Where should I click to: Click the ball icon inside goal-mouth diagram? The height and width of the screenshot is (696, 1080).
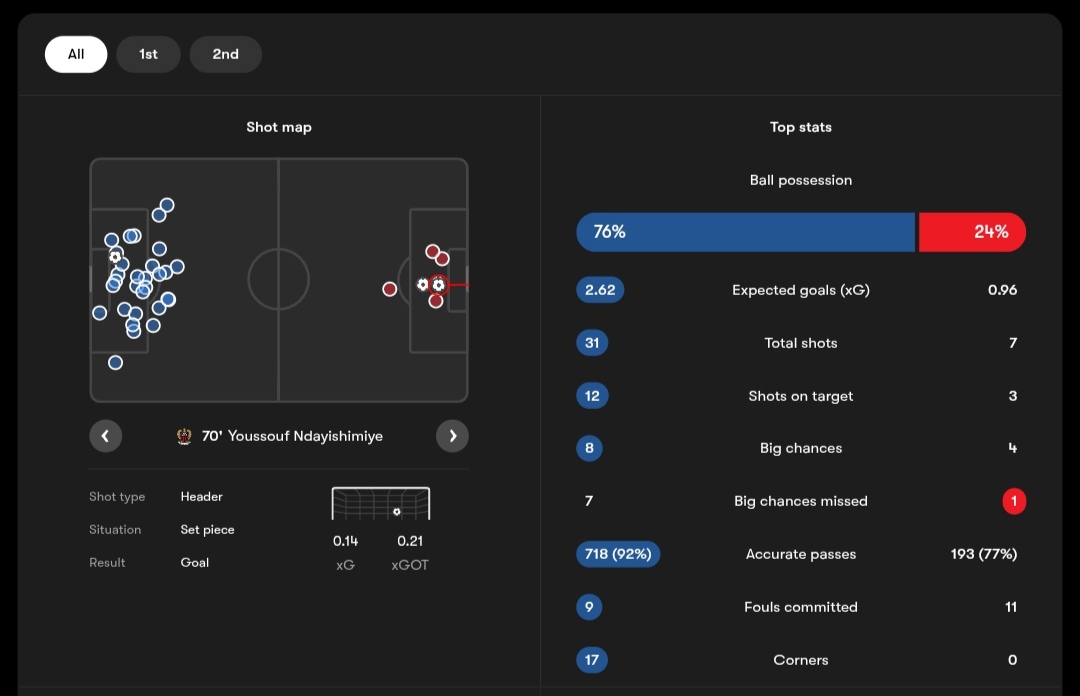tap(397, 511)
